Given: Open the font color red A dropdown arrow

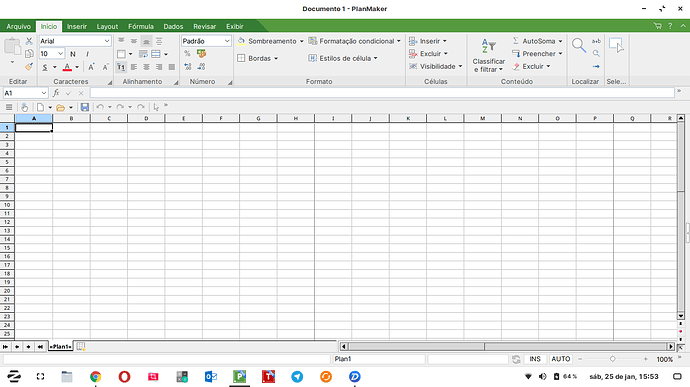Looking at the screenshot, I should [77, 67].
